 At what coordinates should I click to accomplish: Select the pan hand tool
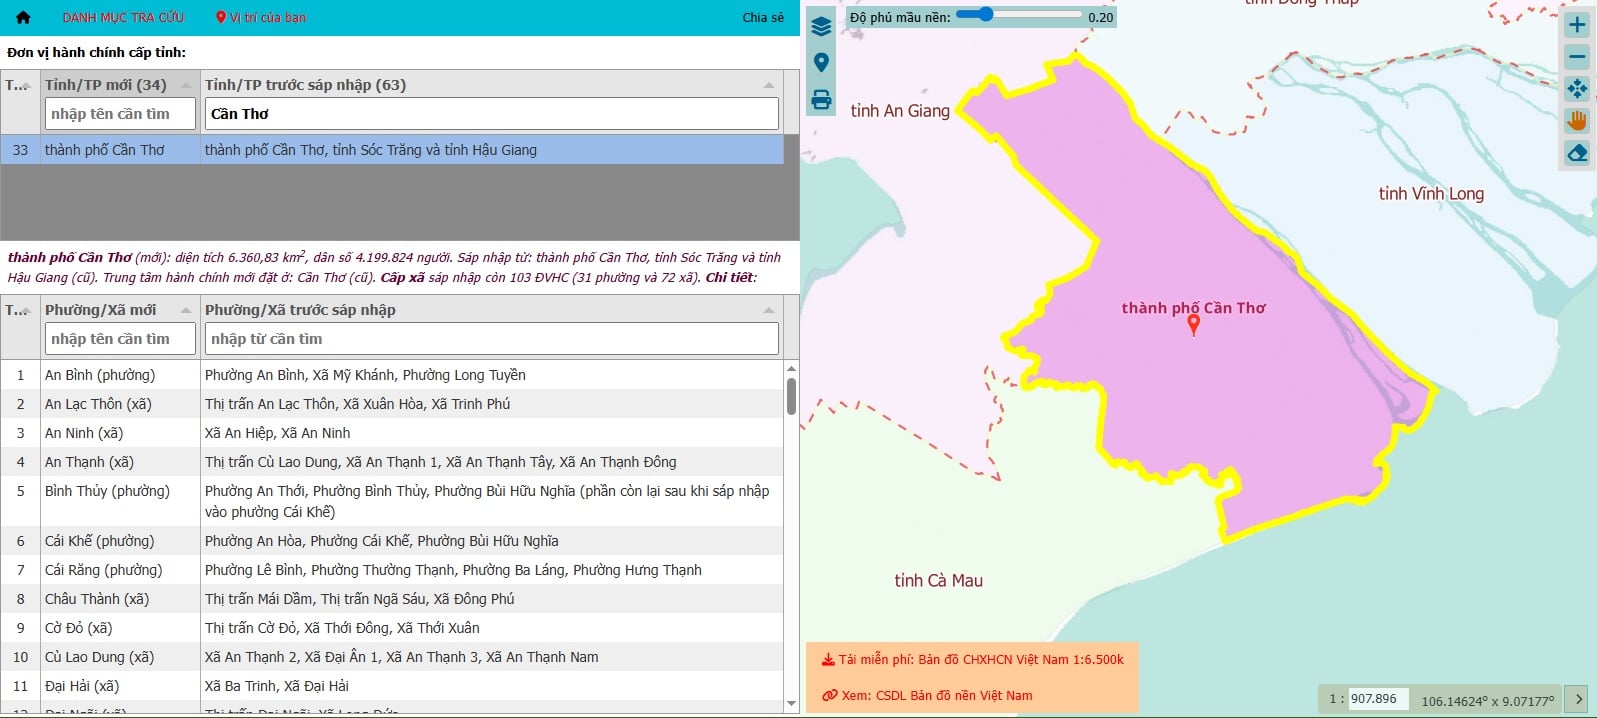coord(1577,121)
